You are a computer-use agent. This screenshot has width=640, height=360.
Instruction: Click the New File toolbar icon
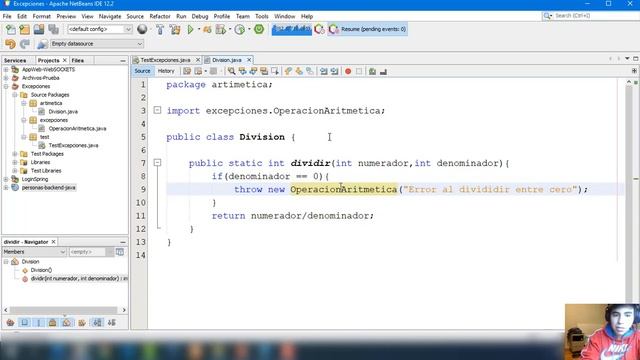[x=11, y=29]
